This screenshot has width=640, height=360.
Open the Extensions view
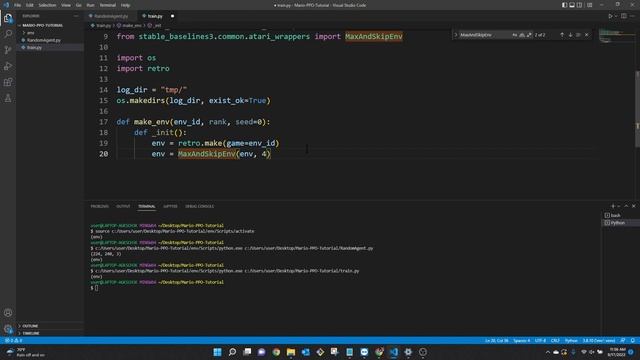(8, 82)
